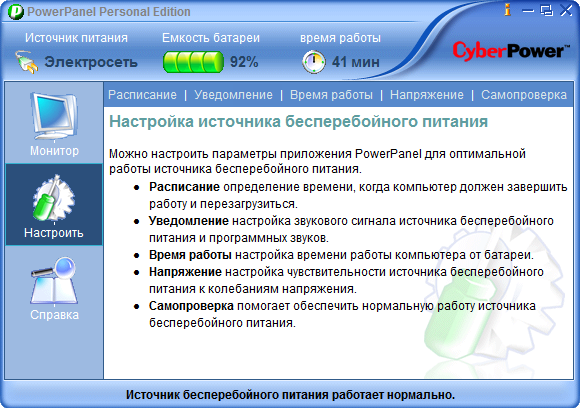
Task: Click the green battery capacity indicator
Action: [193, 62]
